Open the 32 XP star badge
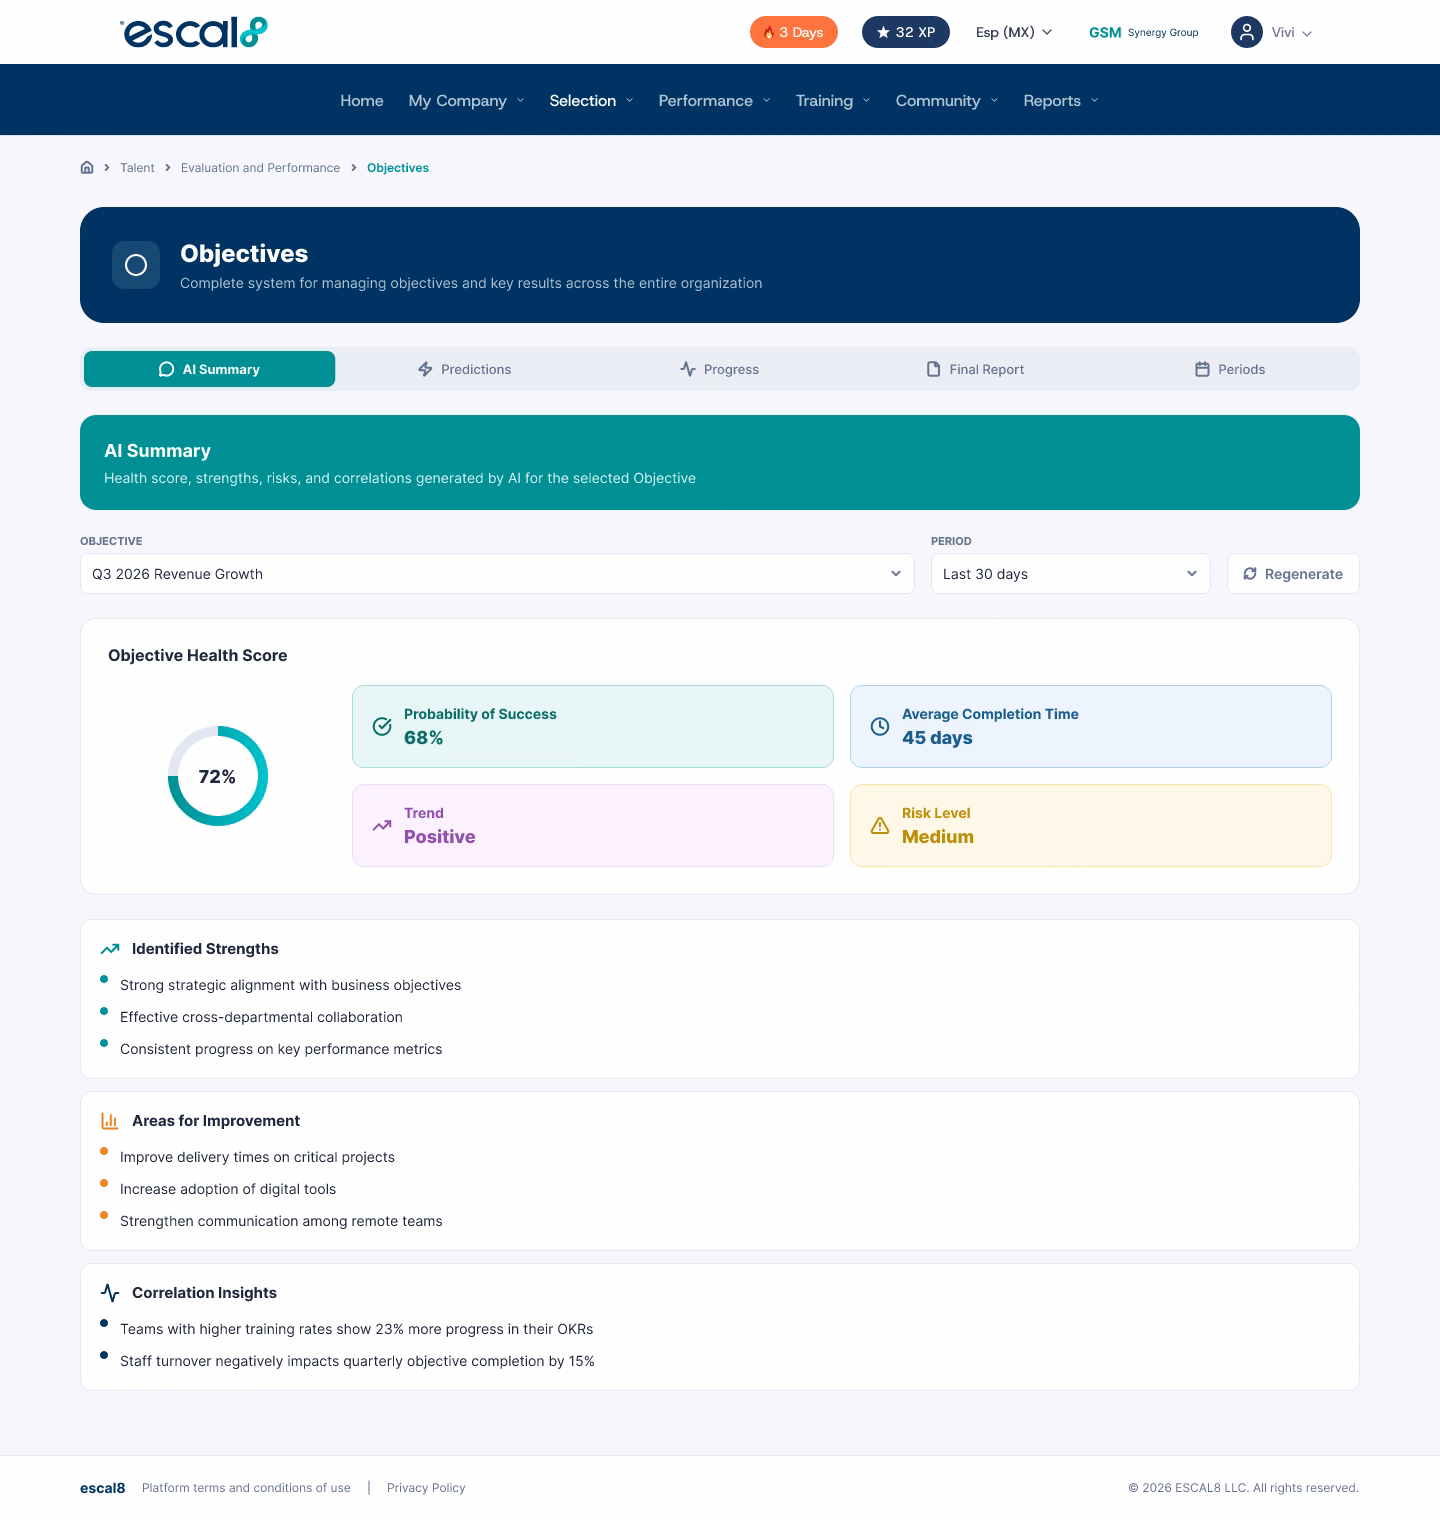 906,32
